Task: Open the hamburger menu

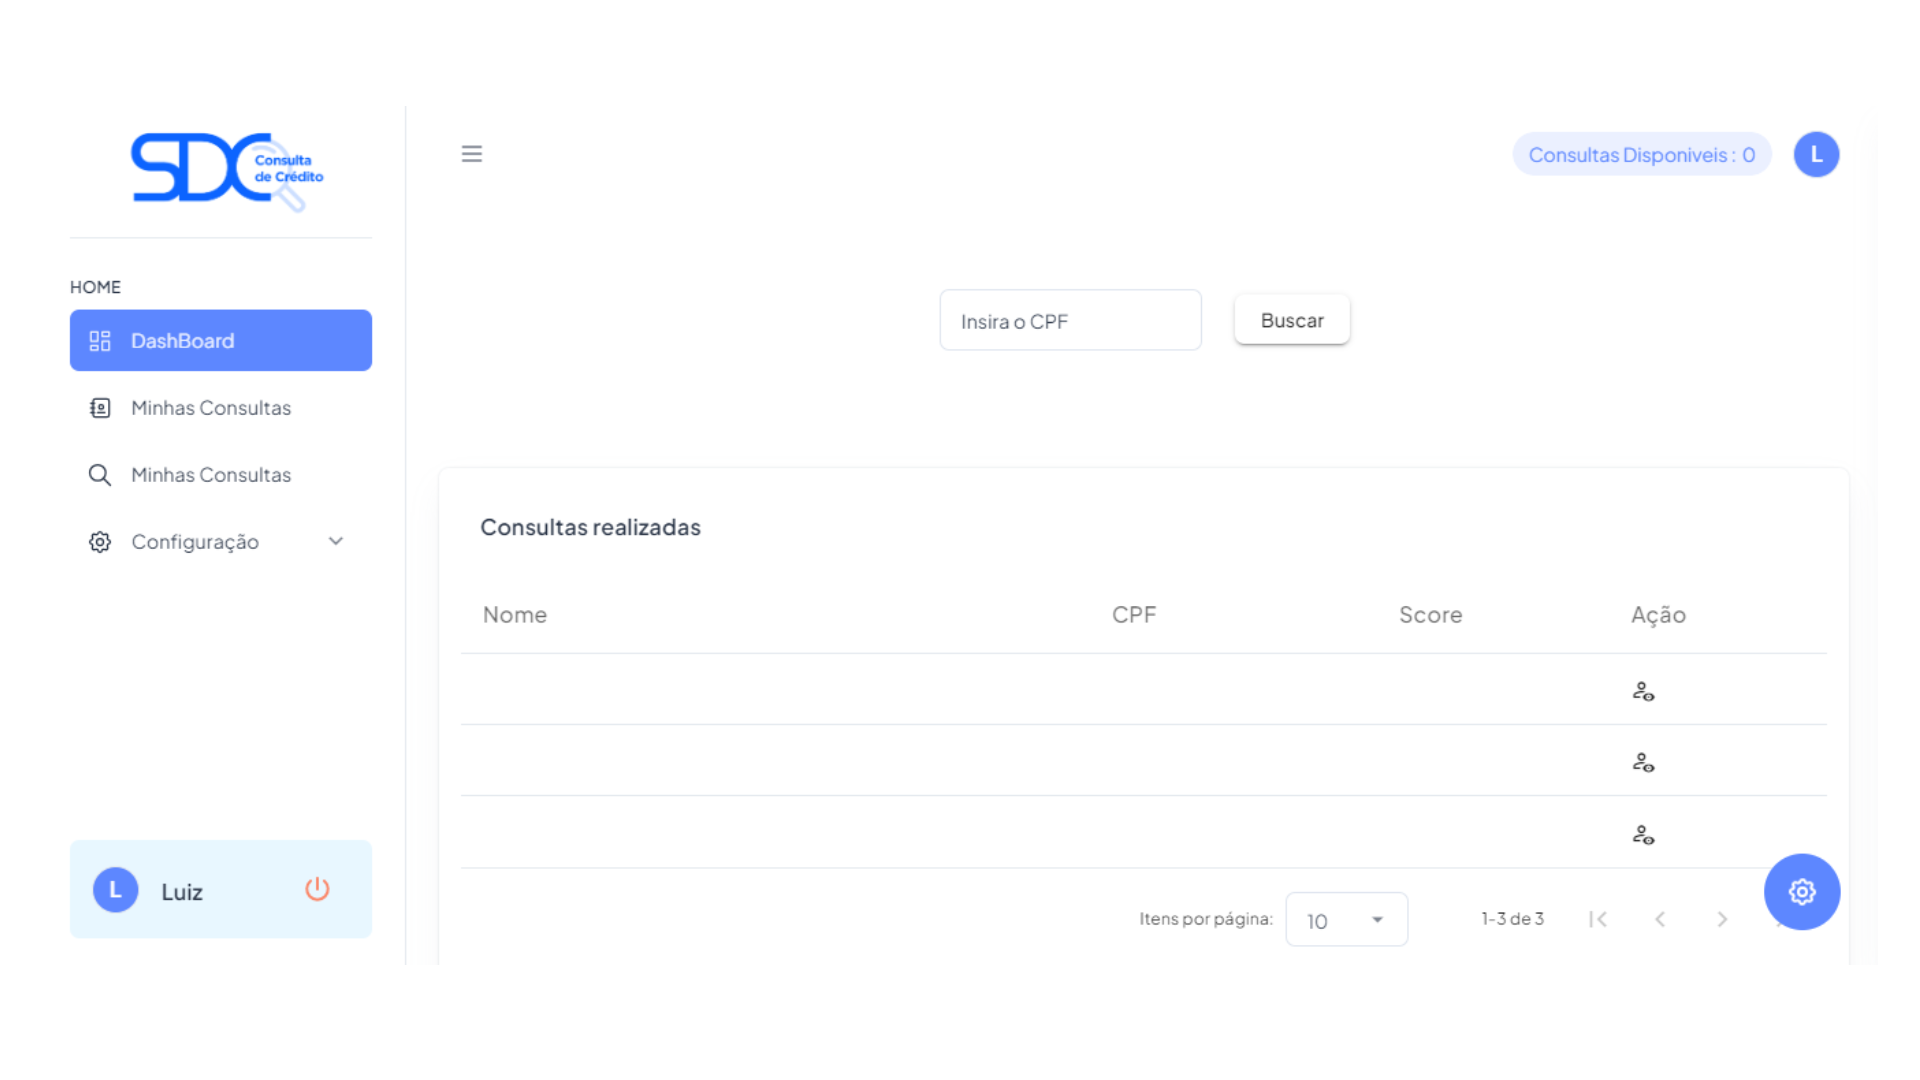Action: [x=471, y=154]
